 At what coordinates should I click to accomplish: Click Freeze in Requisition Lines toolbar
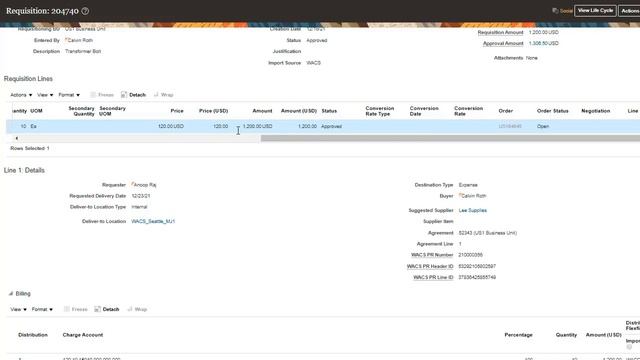click(102, 95)
